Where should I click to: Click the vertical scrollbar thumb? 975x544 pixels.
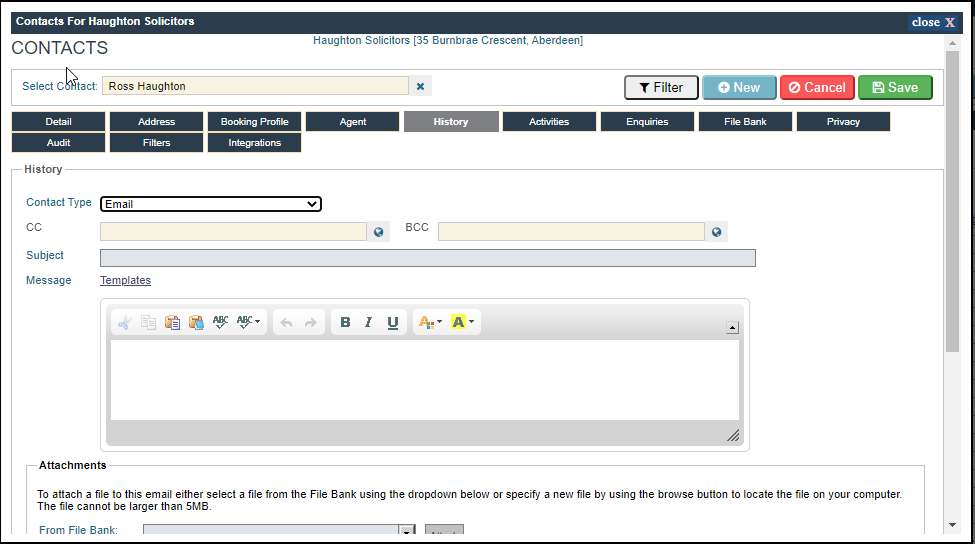pos(952,201)
